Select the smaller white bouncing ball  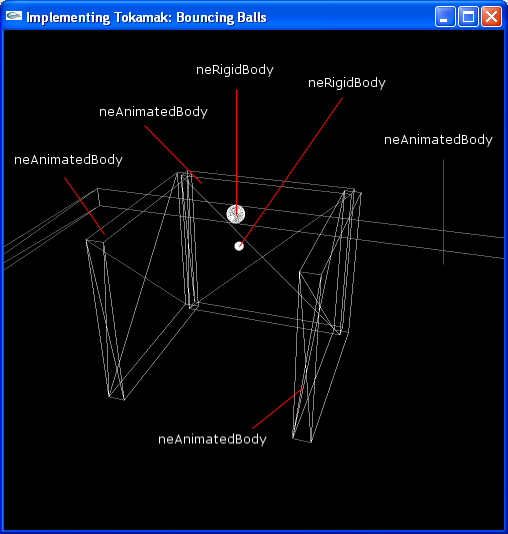coord(239,246)
